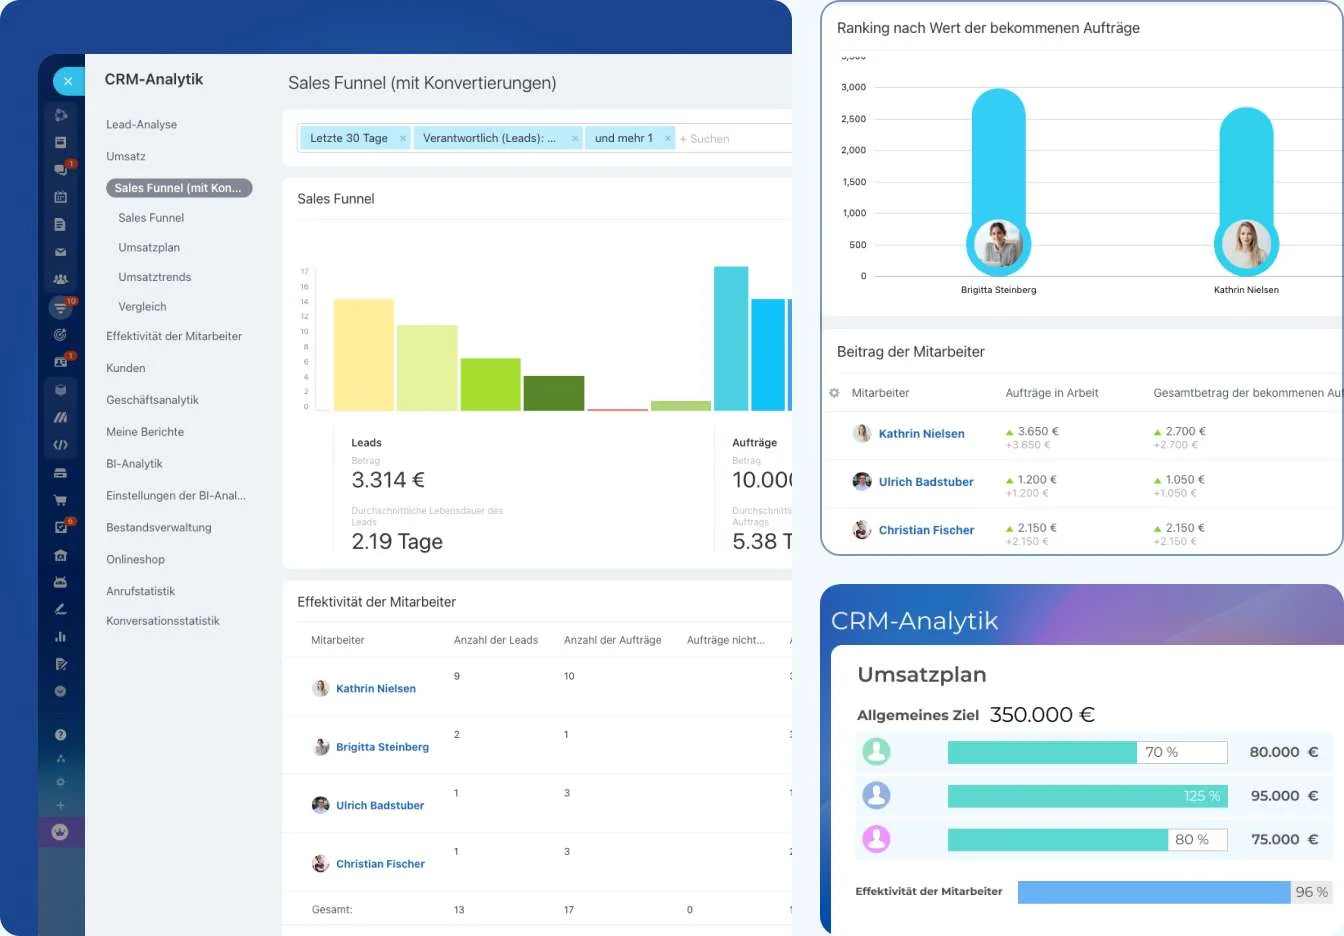
Task: Open table settings gear beside Mitarbeiter header
Action: tap(834, 393)
